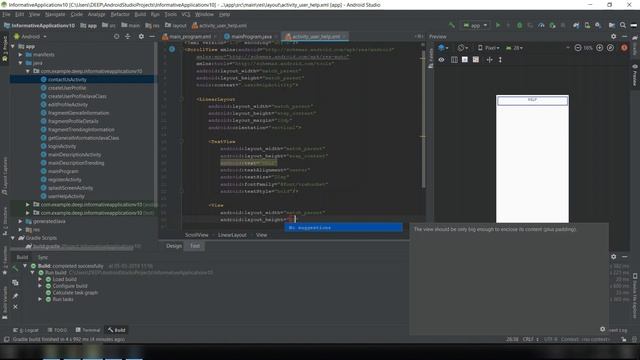Click ScrollView in the editor breadcrumb
Image resolution: width=640 pixels, height=360 pixels.
coord(196,235)
